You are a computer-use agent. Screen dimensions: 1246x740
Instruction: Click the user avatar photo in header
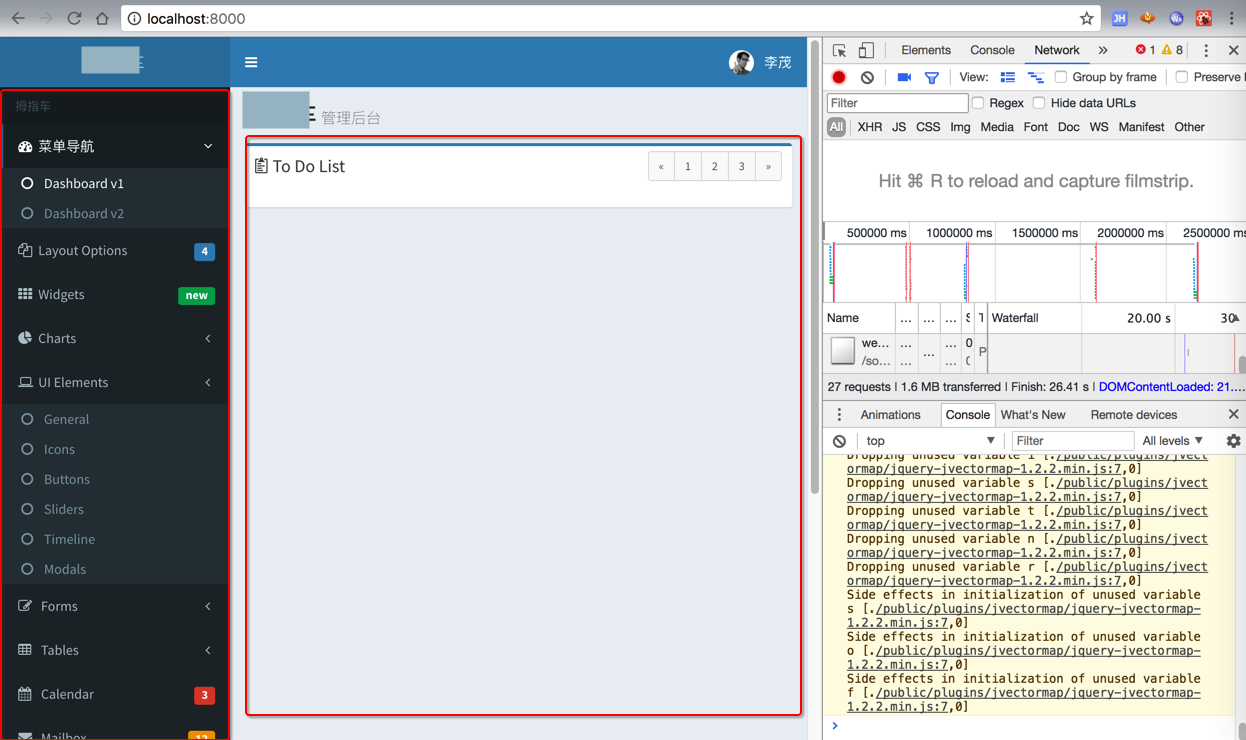tap(741, 62)
